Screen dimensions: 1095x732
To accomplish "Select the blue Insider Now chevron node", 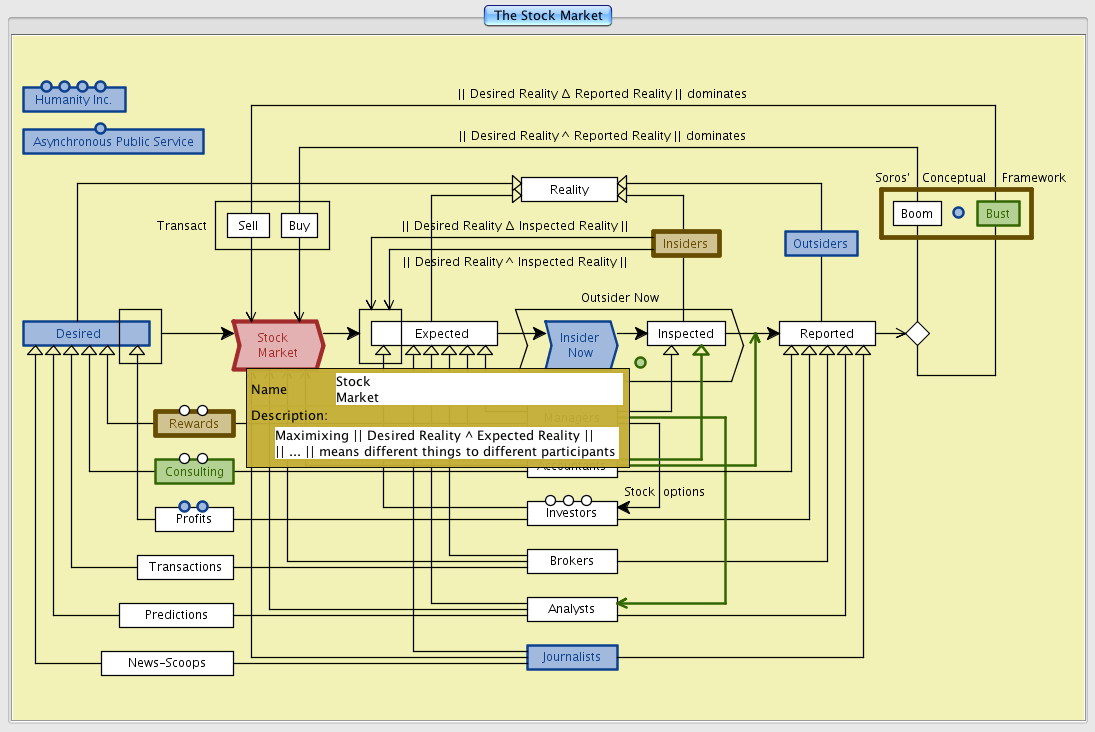I will click(x=580, y=345).
